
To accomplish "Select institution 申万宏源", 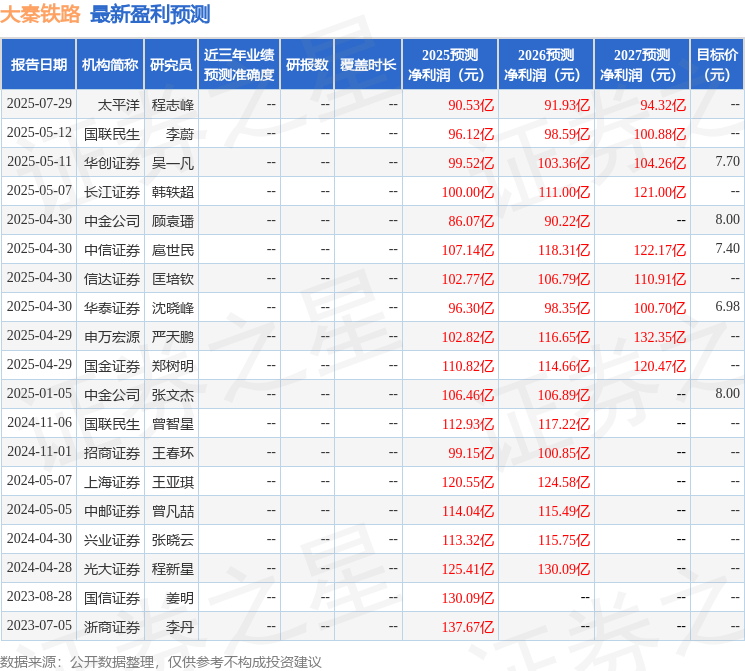I will click(112, 337).
